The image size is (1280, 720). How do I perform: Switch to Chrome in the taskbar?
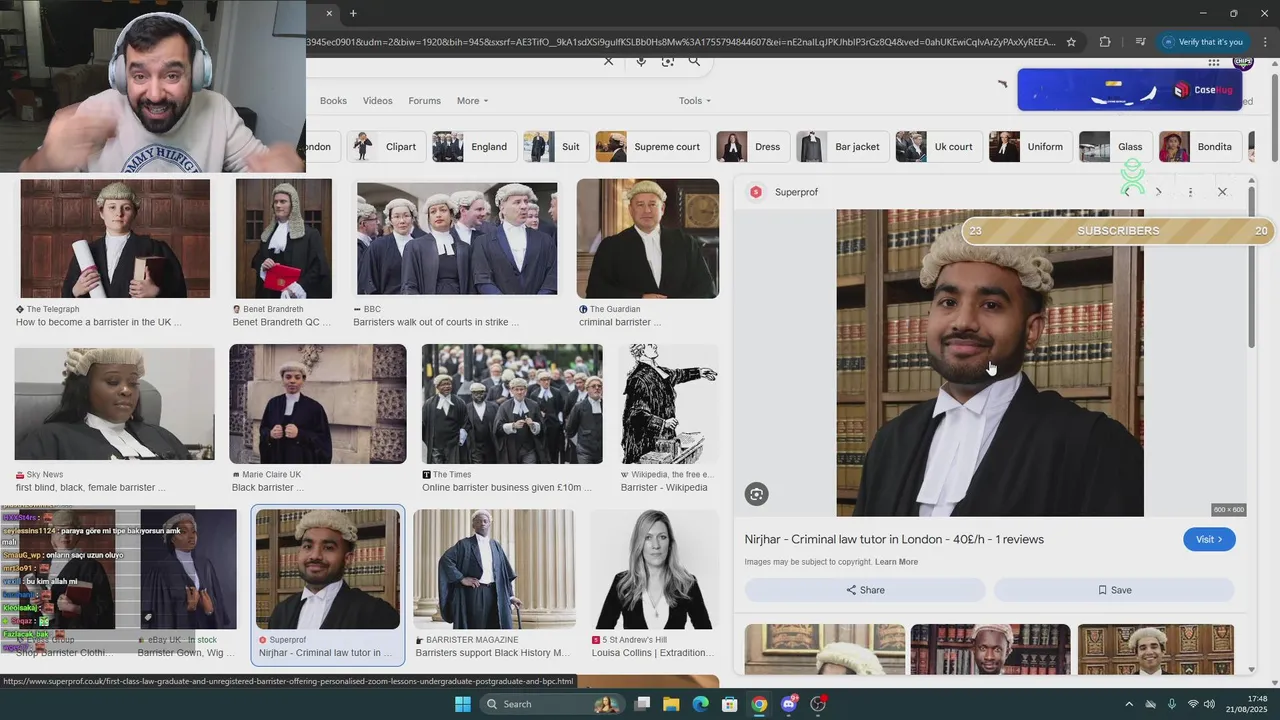tap(759, 704)
